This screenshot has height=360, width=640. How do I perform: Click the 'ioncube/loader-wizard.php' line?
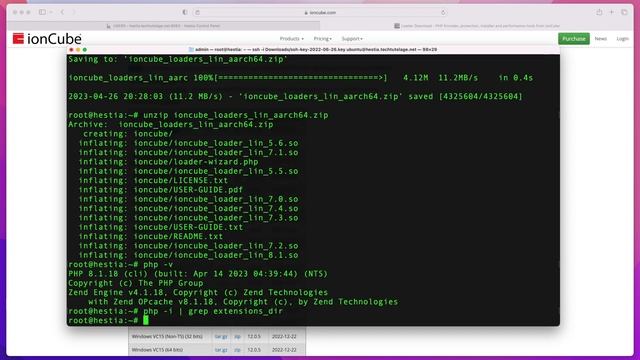(168, 162)
